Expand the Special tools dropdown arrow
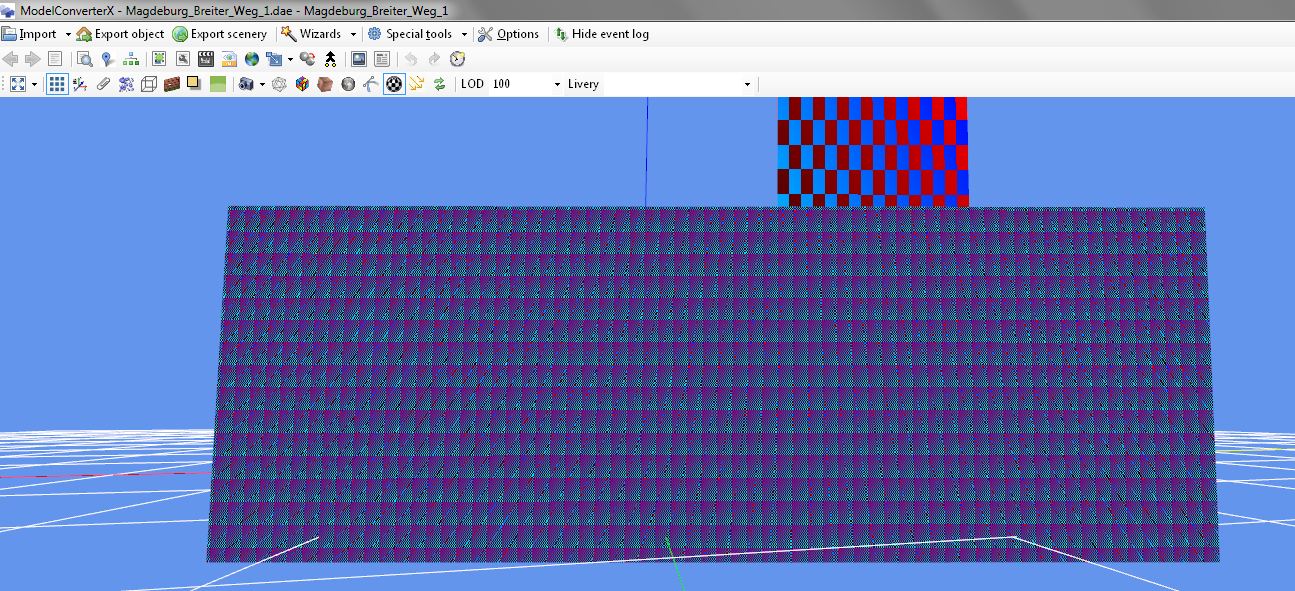The width and height of the screenshot is (1295, 591). (464, 34)
